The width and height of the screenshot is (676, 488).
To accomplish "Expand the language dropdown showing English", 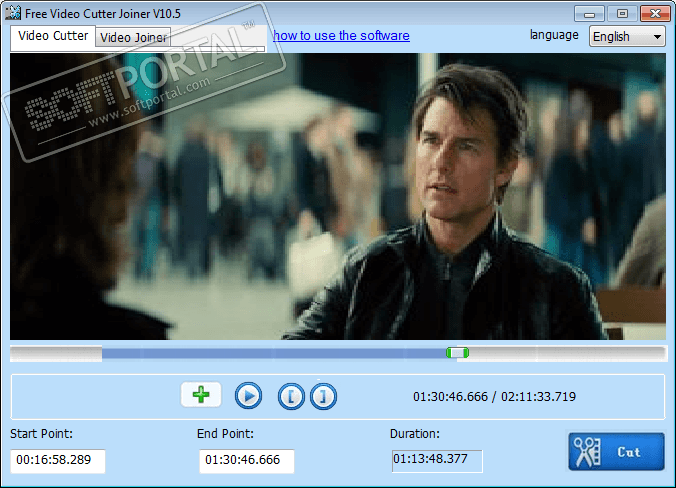I will click(x=627, y=37).
